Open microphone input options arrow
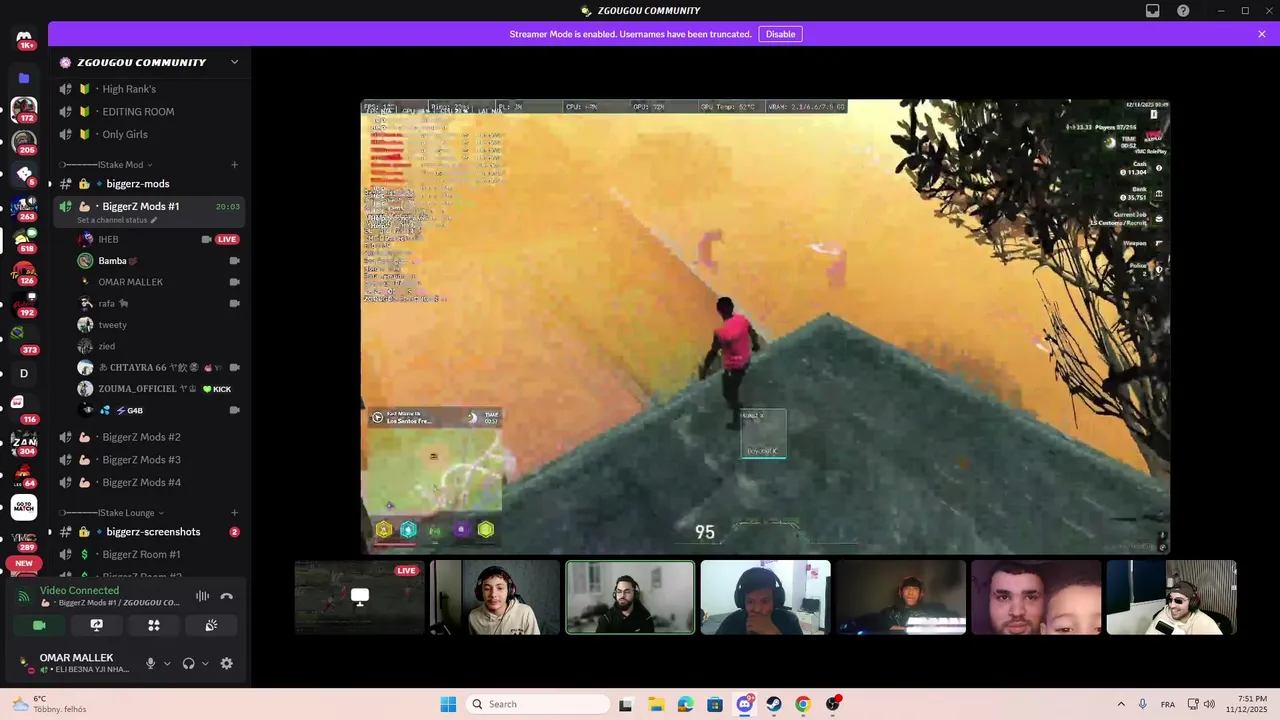This screenshot has width=1280, height=720. tap(167, 663)
